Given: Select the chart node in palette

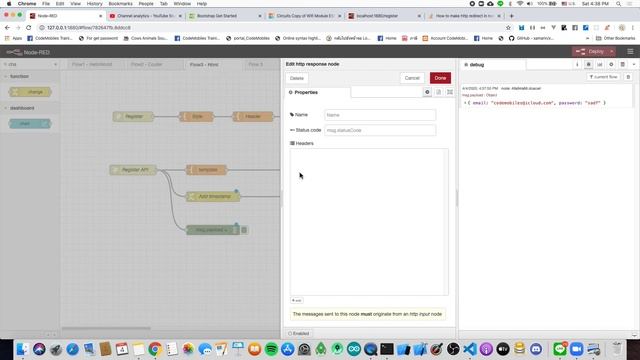Looking at the screenshot, I should coord(30,124).
